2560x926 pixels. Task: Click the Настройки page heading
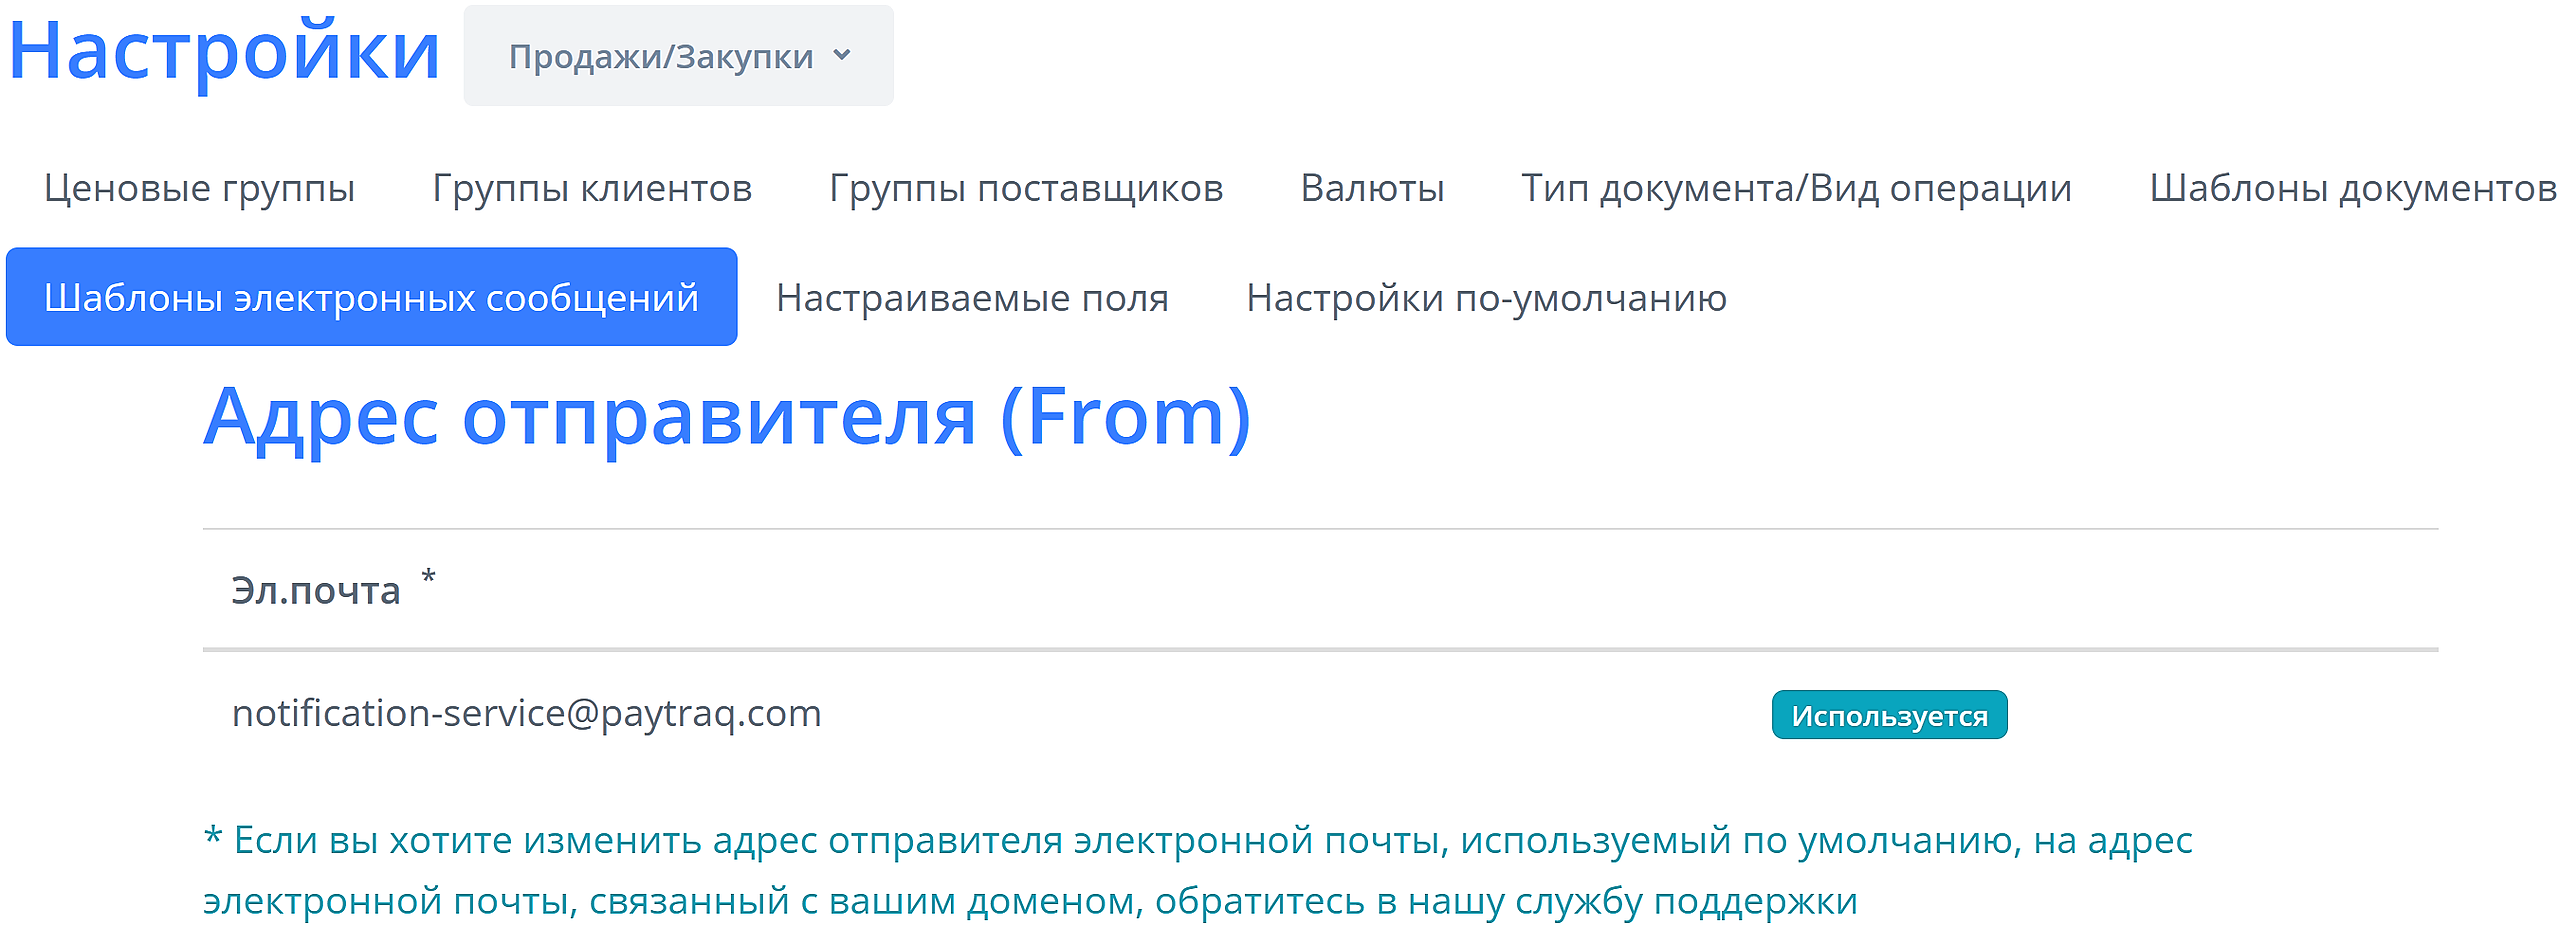click(224, 52)
